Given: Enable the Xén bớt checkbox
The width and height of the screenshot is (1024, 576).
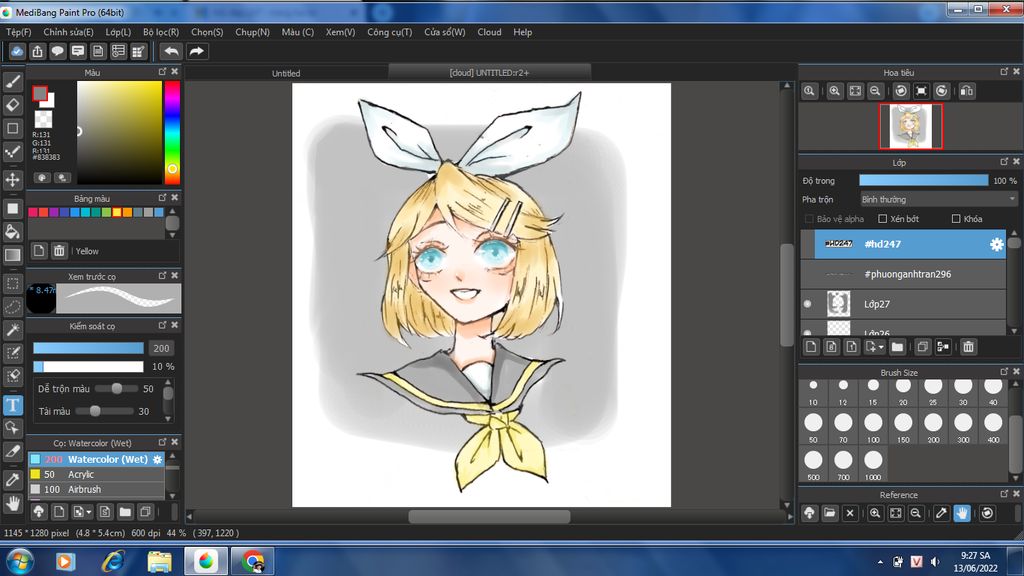Looking at the screenshot, I should 882,219.
